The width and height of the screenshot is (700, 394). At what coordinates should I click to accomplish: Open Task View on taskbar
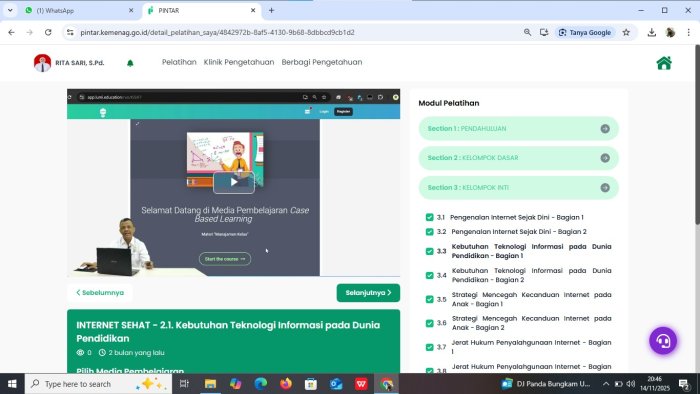click(184, 384)
